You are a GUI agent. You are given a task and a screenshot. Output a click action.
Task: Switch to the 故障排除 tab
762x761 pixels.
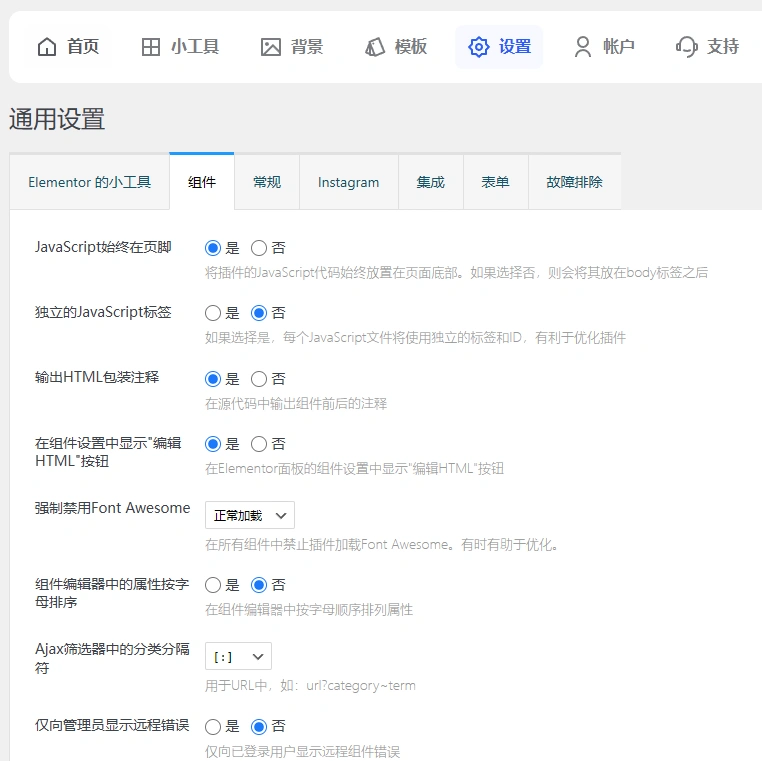click(x=574, y=182)
